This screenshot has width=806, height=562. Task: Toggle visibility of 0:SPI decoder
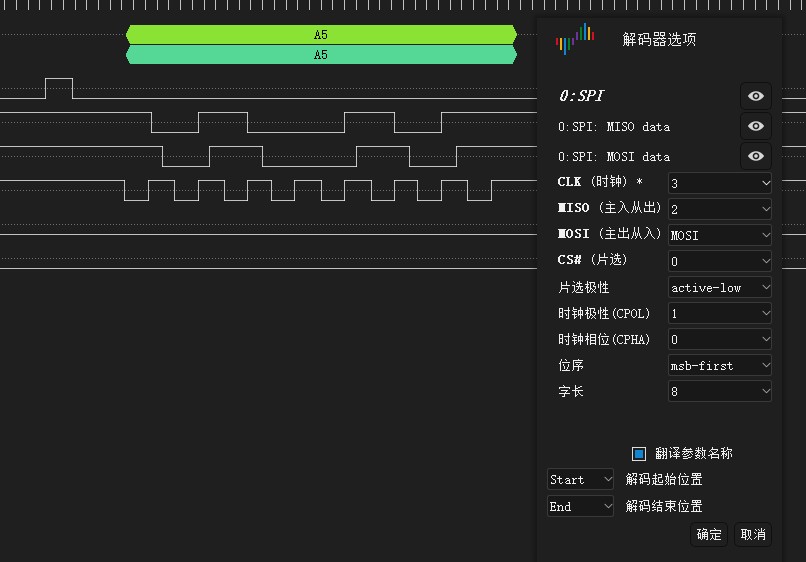click(x=755, y=96)
